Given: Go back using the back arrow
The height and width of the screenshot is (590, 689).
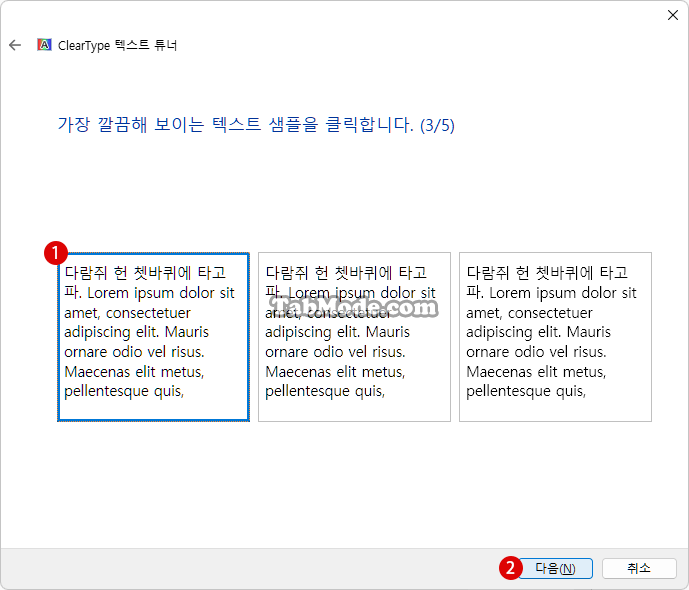Looking at the screenshot, I should pos(15,45).
